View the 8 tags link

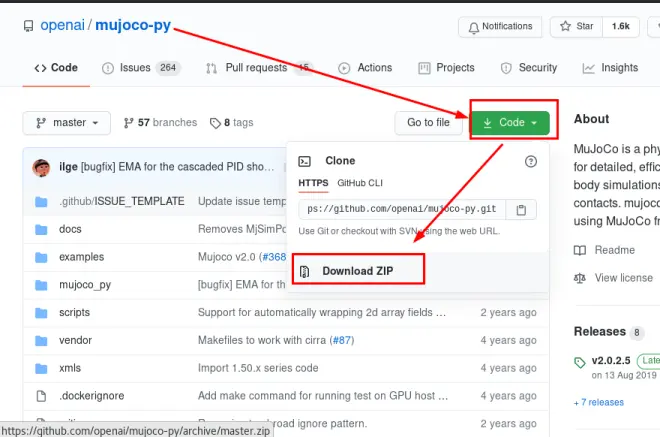tap(232, 123)
